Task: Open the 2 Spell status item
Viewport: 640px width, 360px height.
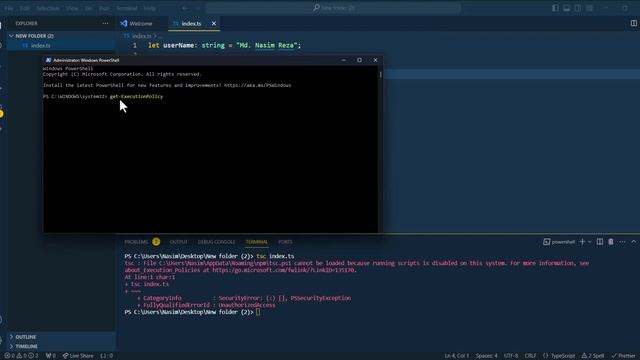Action: point(593,356)
